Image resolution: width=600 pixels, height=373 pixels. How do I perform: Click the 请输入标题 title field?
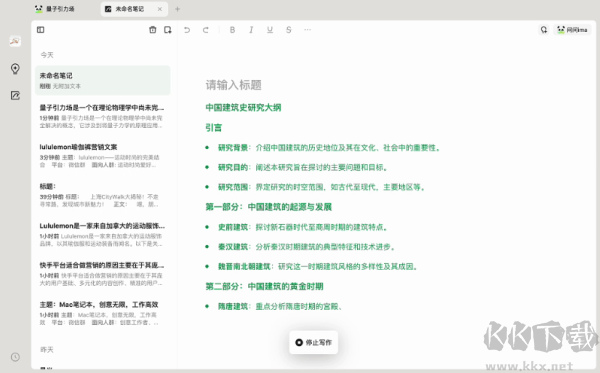tap(233, 85)
